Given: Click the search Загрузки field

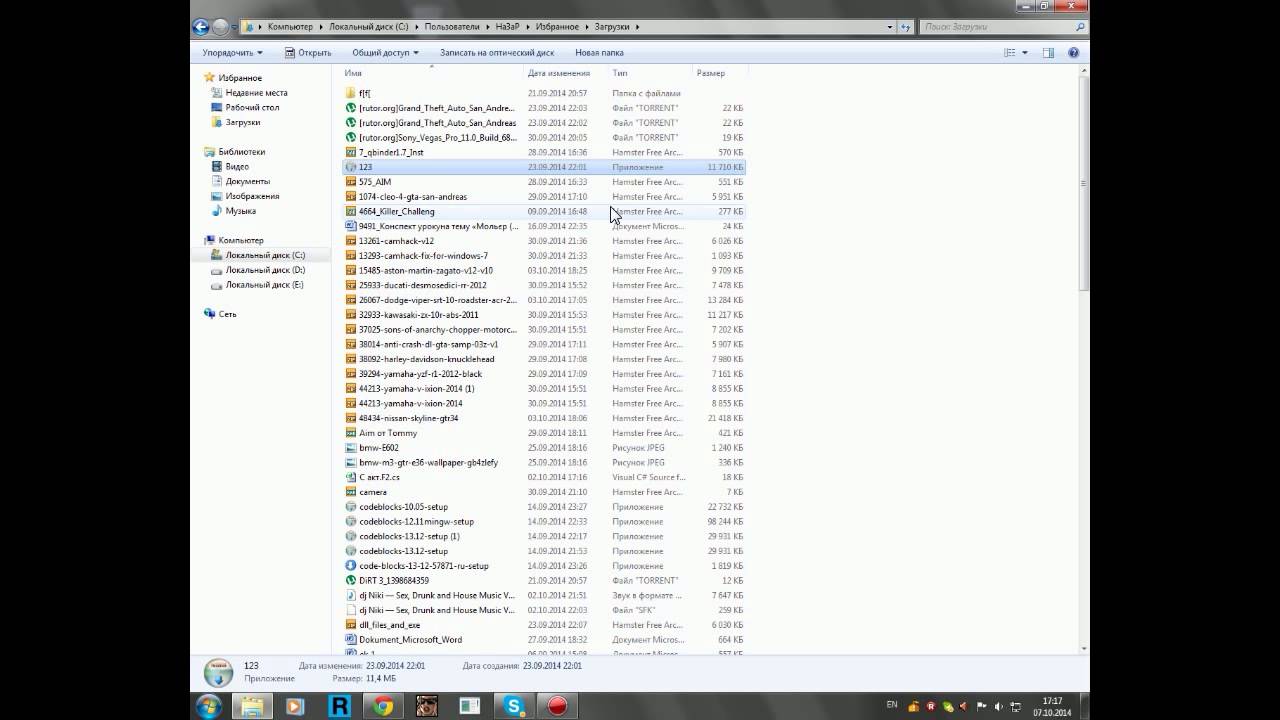Looking at the screenshot, I should pos(1002,27).
